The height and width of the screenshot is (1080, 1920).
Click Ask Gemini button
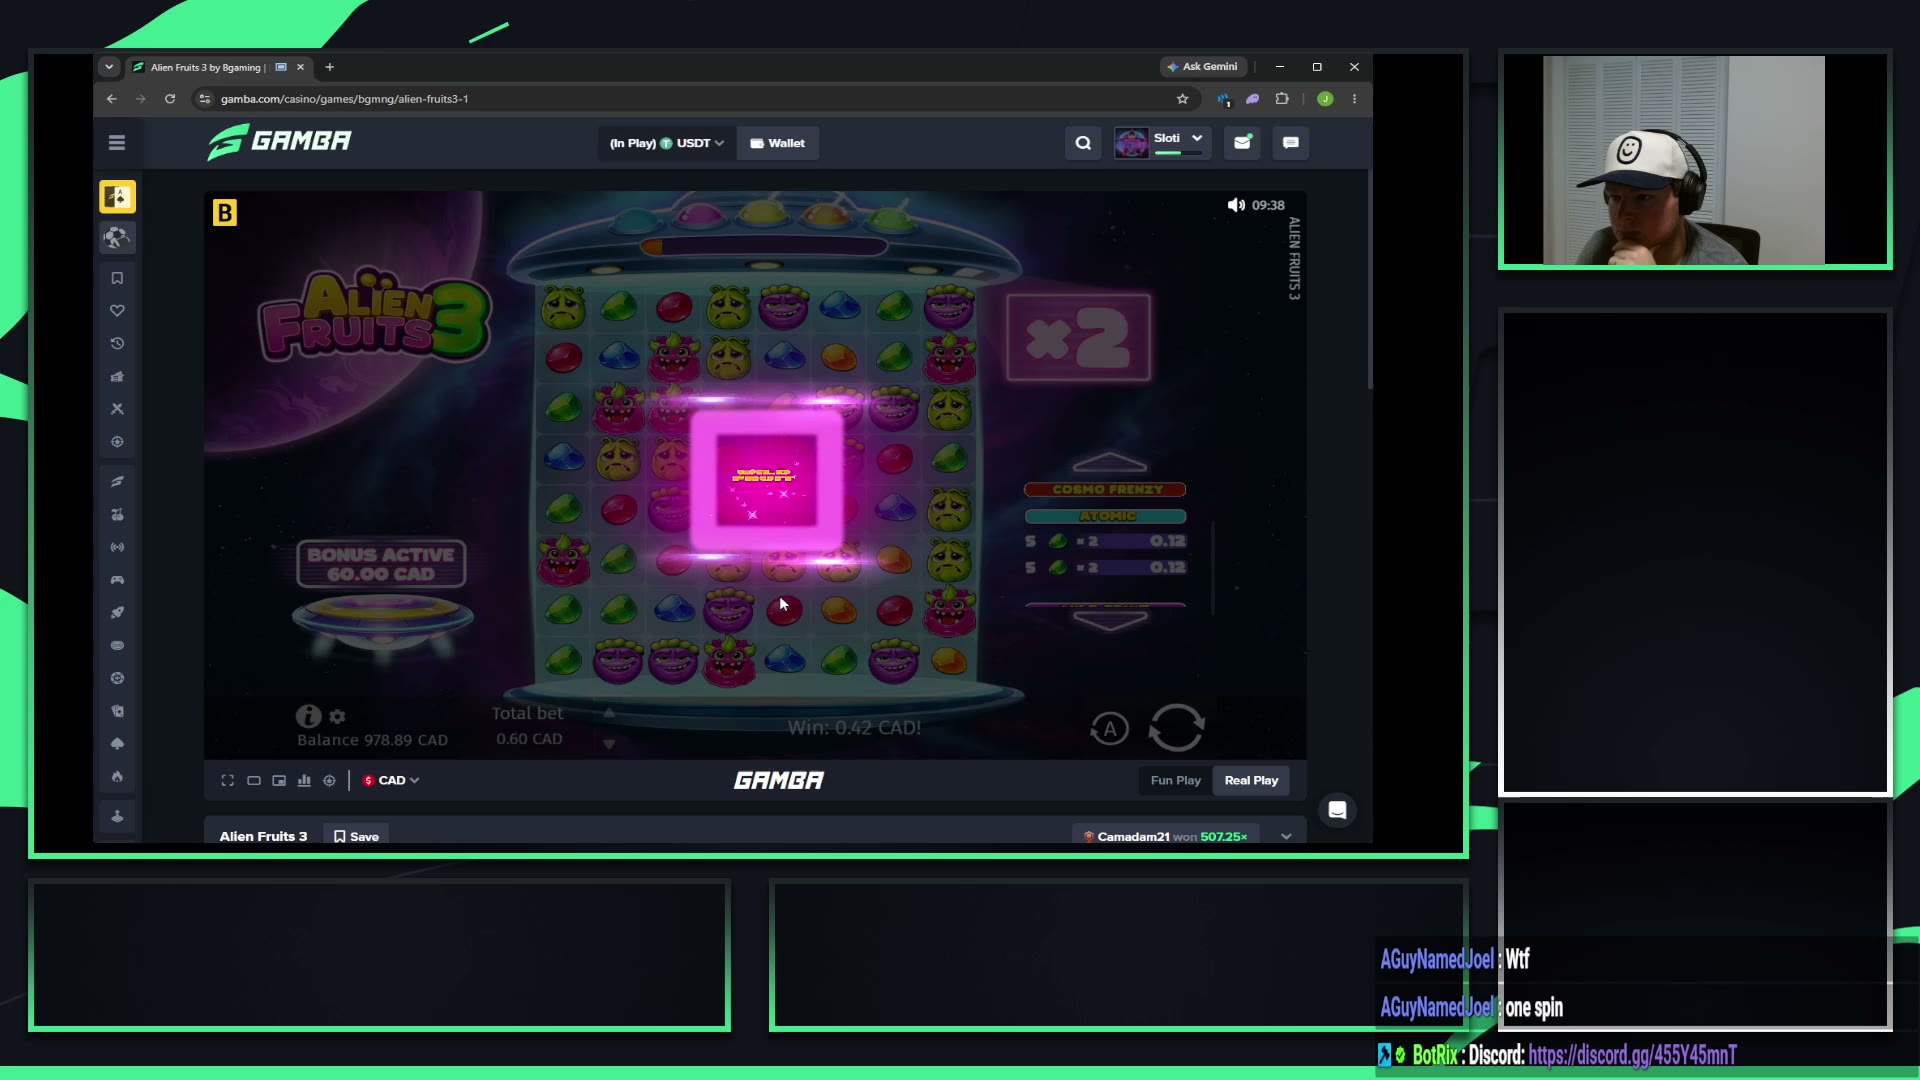[1202, 67]
